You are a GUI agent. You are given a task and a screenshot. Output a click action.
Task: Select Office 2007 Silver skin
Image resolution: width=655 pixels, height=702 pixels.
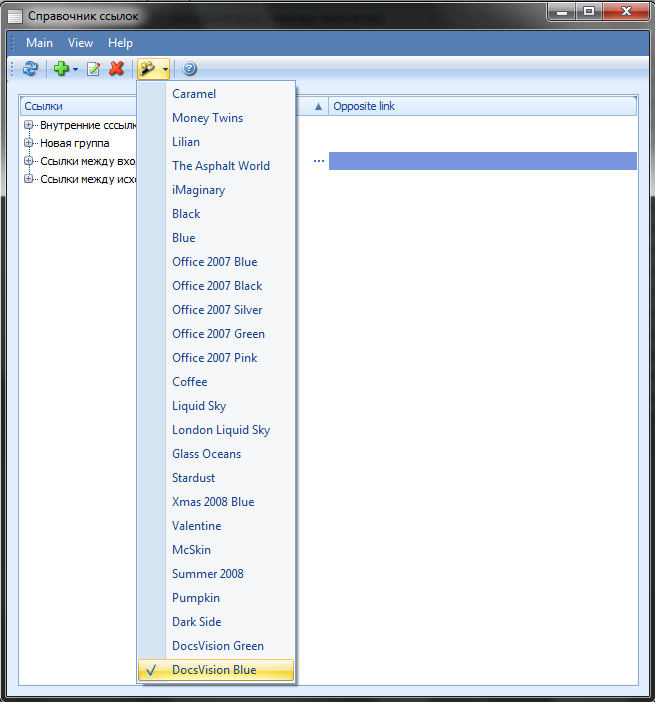[216, 310]
